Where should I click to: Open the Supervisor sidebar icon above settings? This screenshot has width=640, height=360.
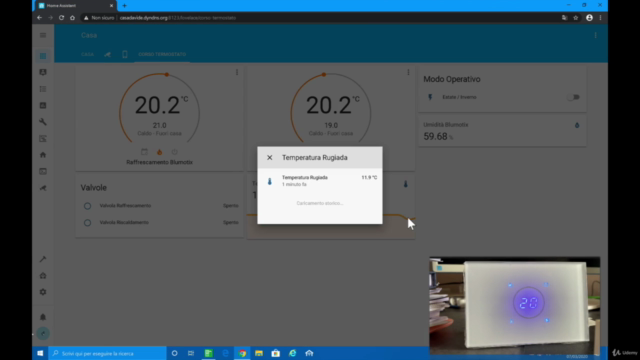point(43,276)
